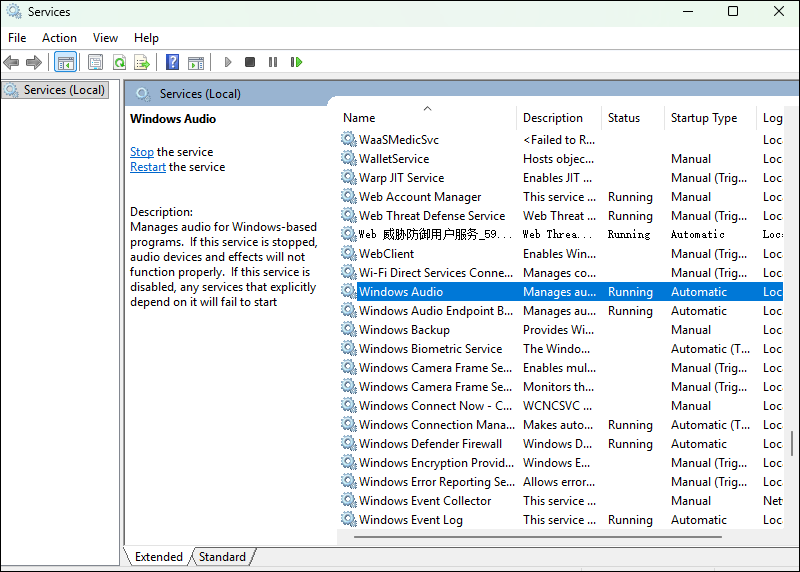This screenshot has width=800, height=572.
Task: Click gear icon beside WebClient
Action: (348, 253)
